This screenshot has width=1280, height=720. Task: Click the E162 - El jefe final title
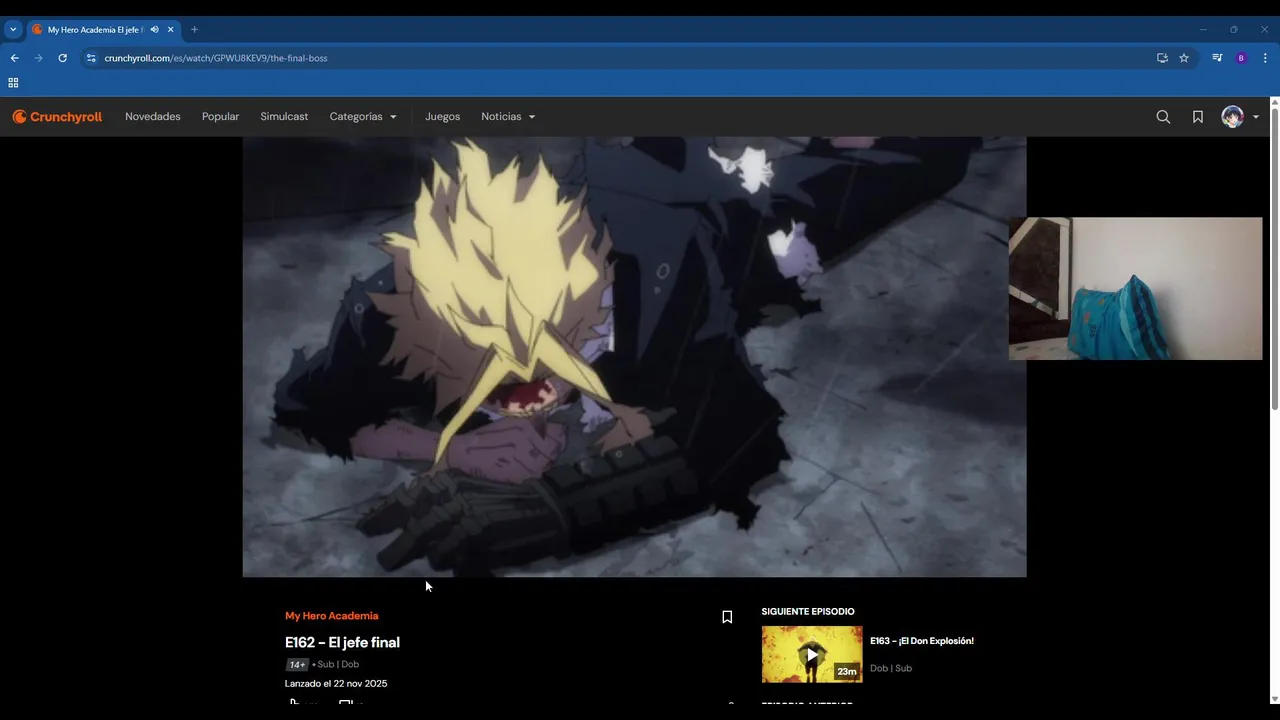pos(342,642)
